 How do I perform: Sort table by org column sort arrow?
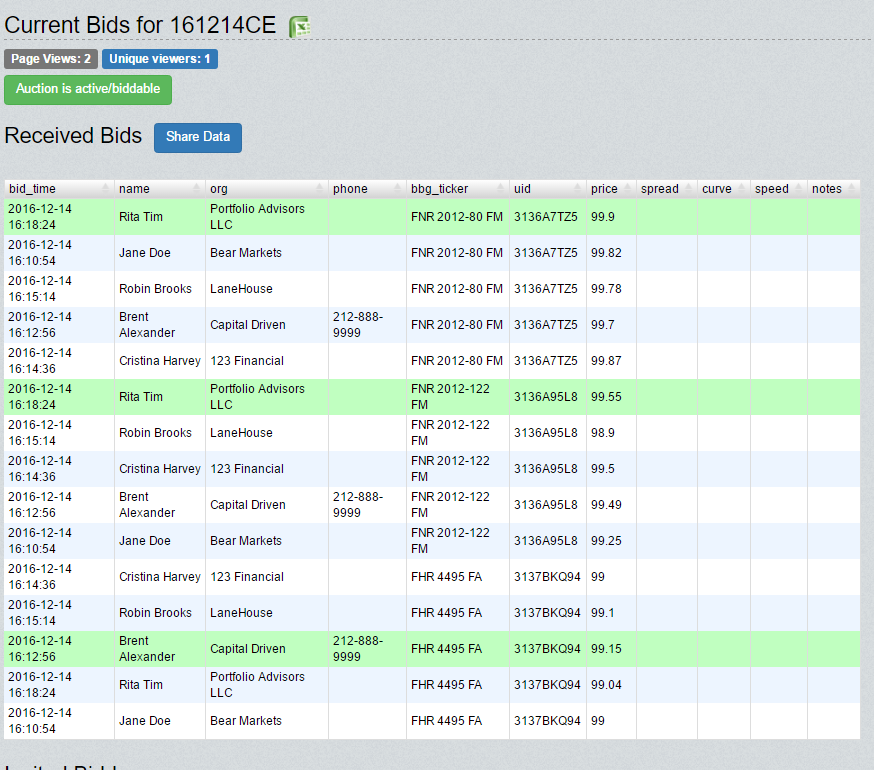[320, 189]
